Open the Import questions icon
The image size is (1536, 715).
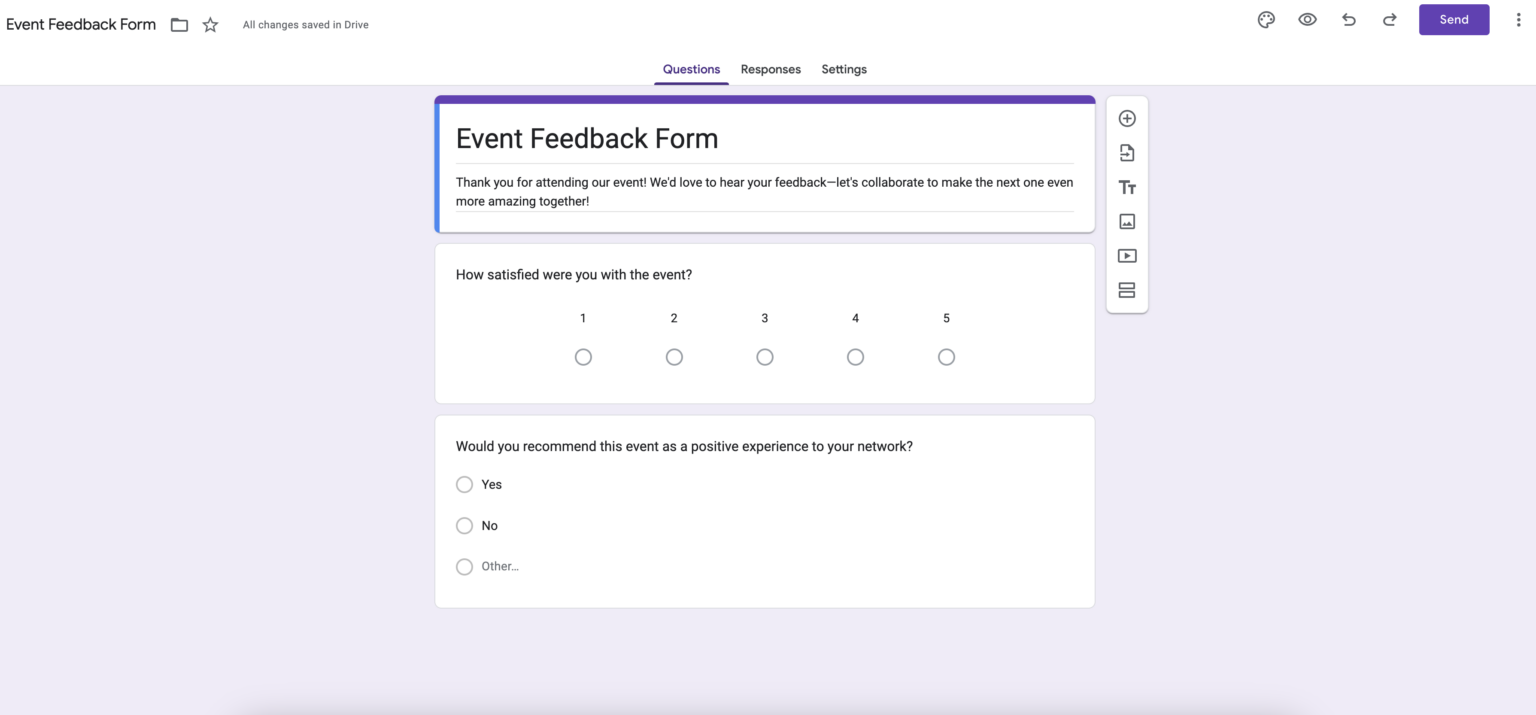point(1127,152)
